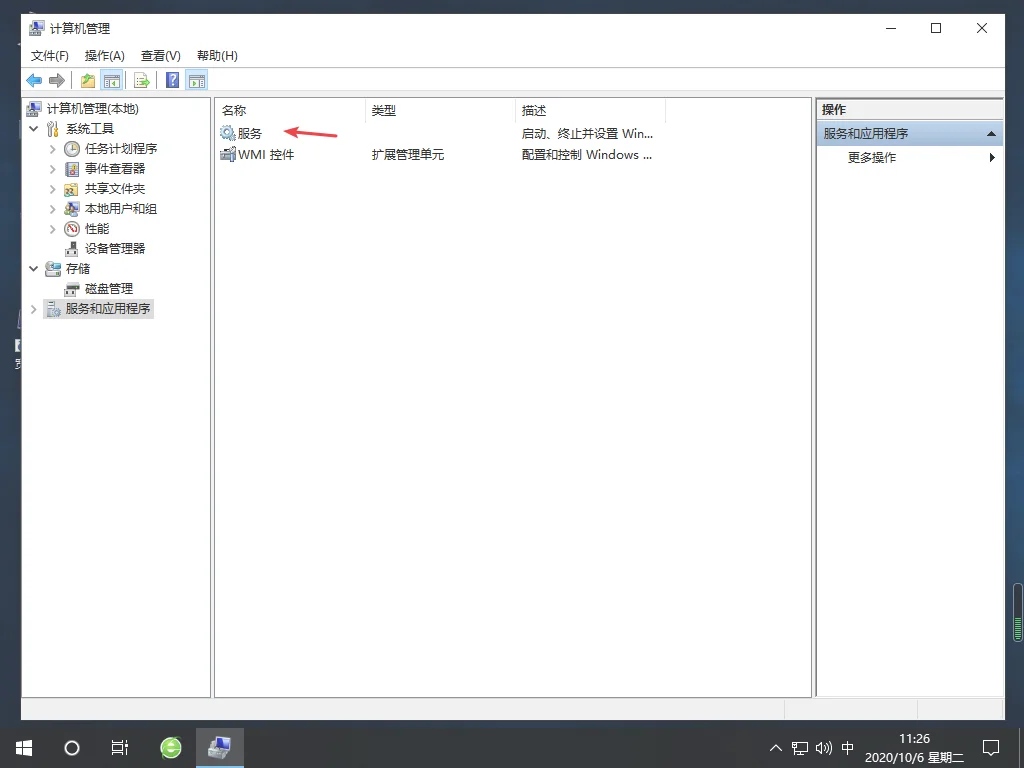Click the 服务 gear icon in list
Image resolution: width=1024 pixels, height=768 pixels.
pos(227,133)
